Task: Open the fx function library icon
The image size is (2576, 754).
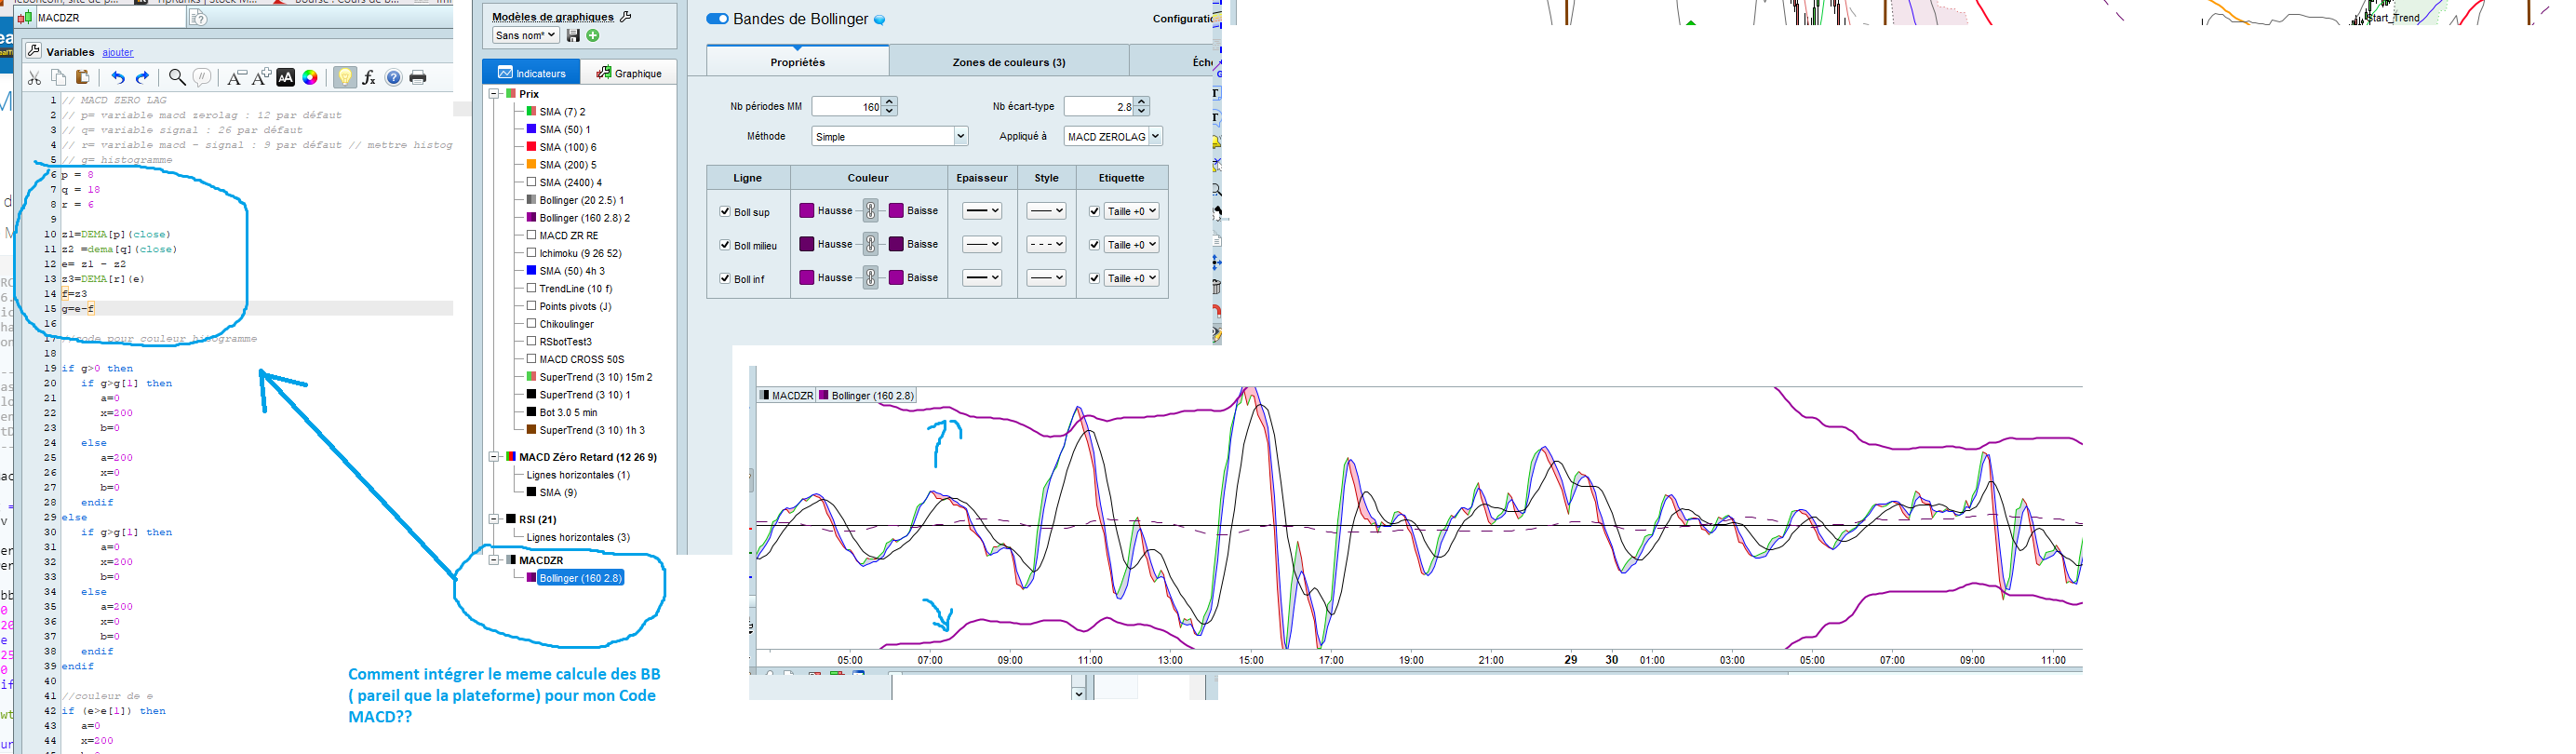Action: click(x=369, y=78)
